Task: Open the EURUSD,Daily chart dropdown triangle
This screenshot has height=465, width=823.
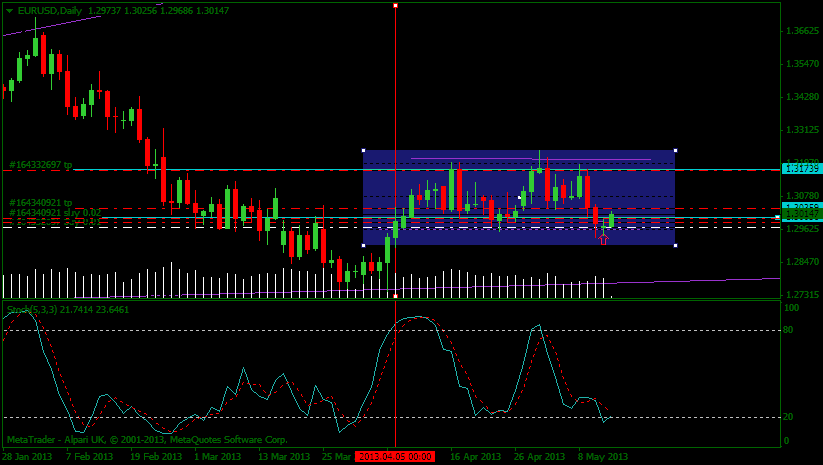Action: pos(9,10)
